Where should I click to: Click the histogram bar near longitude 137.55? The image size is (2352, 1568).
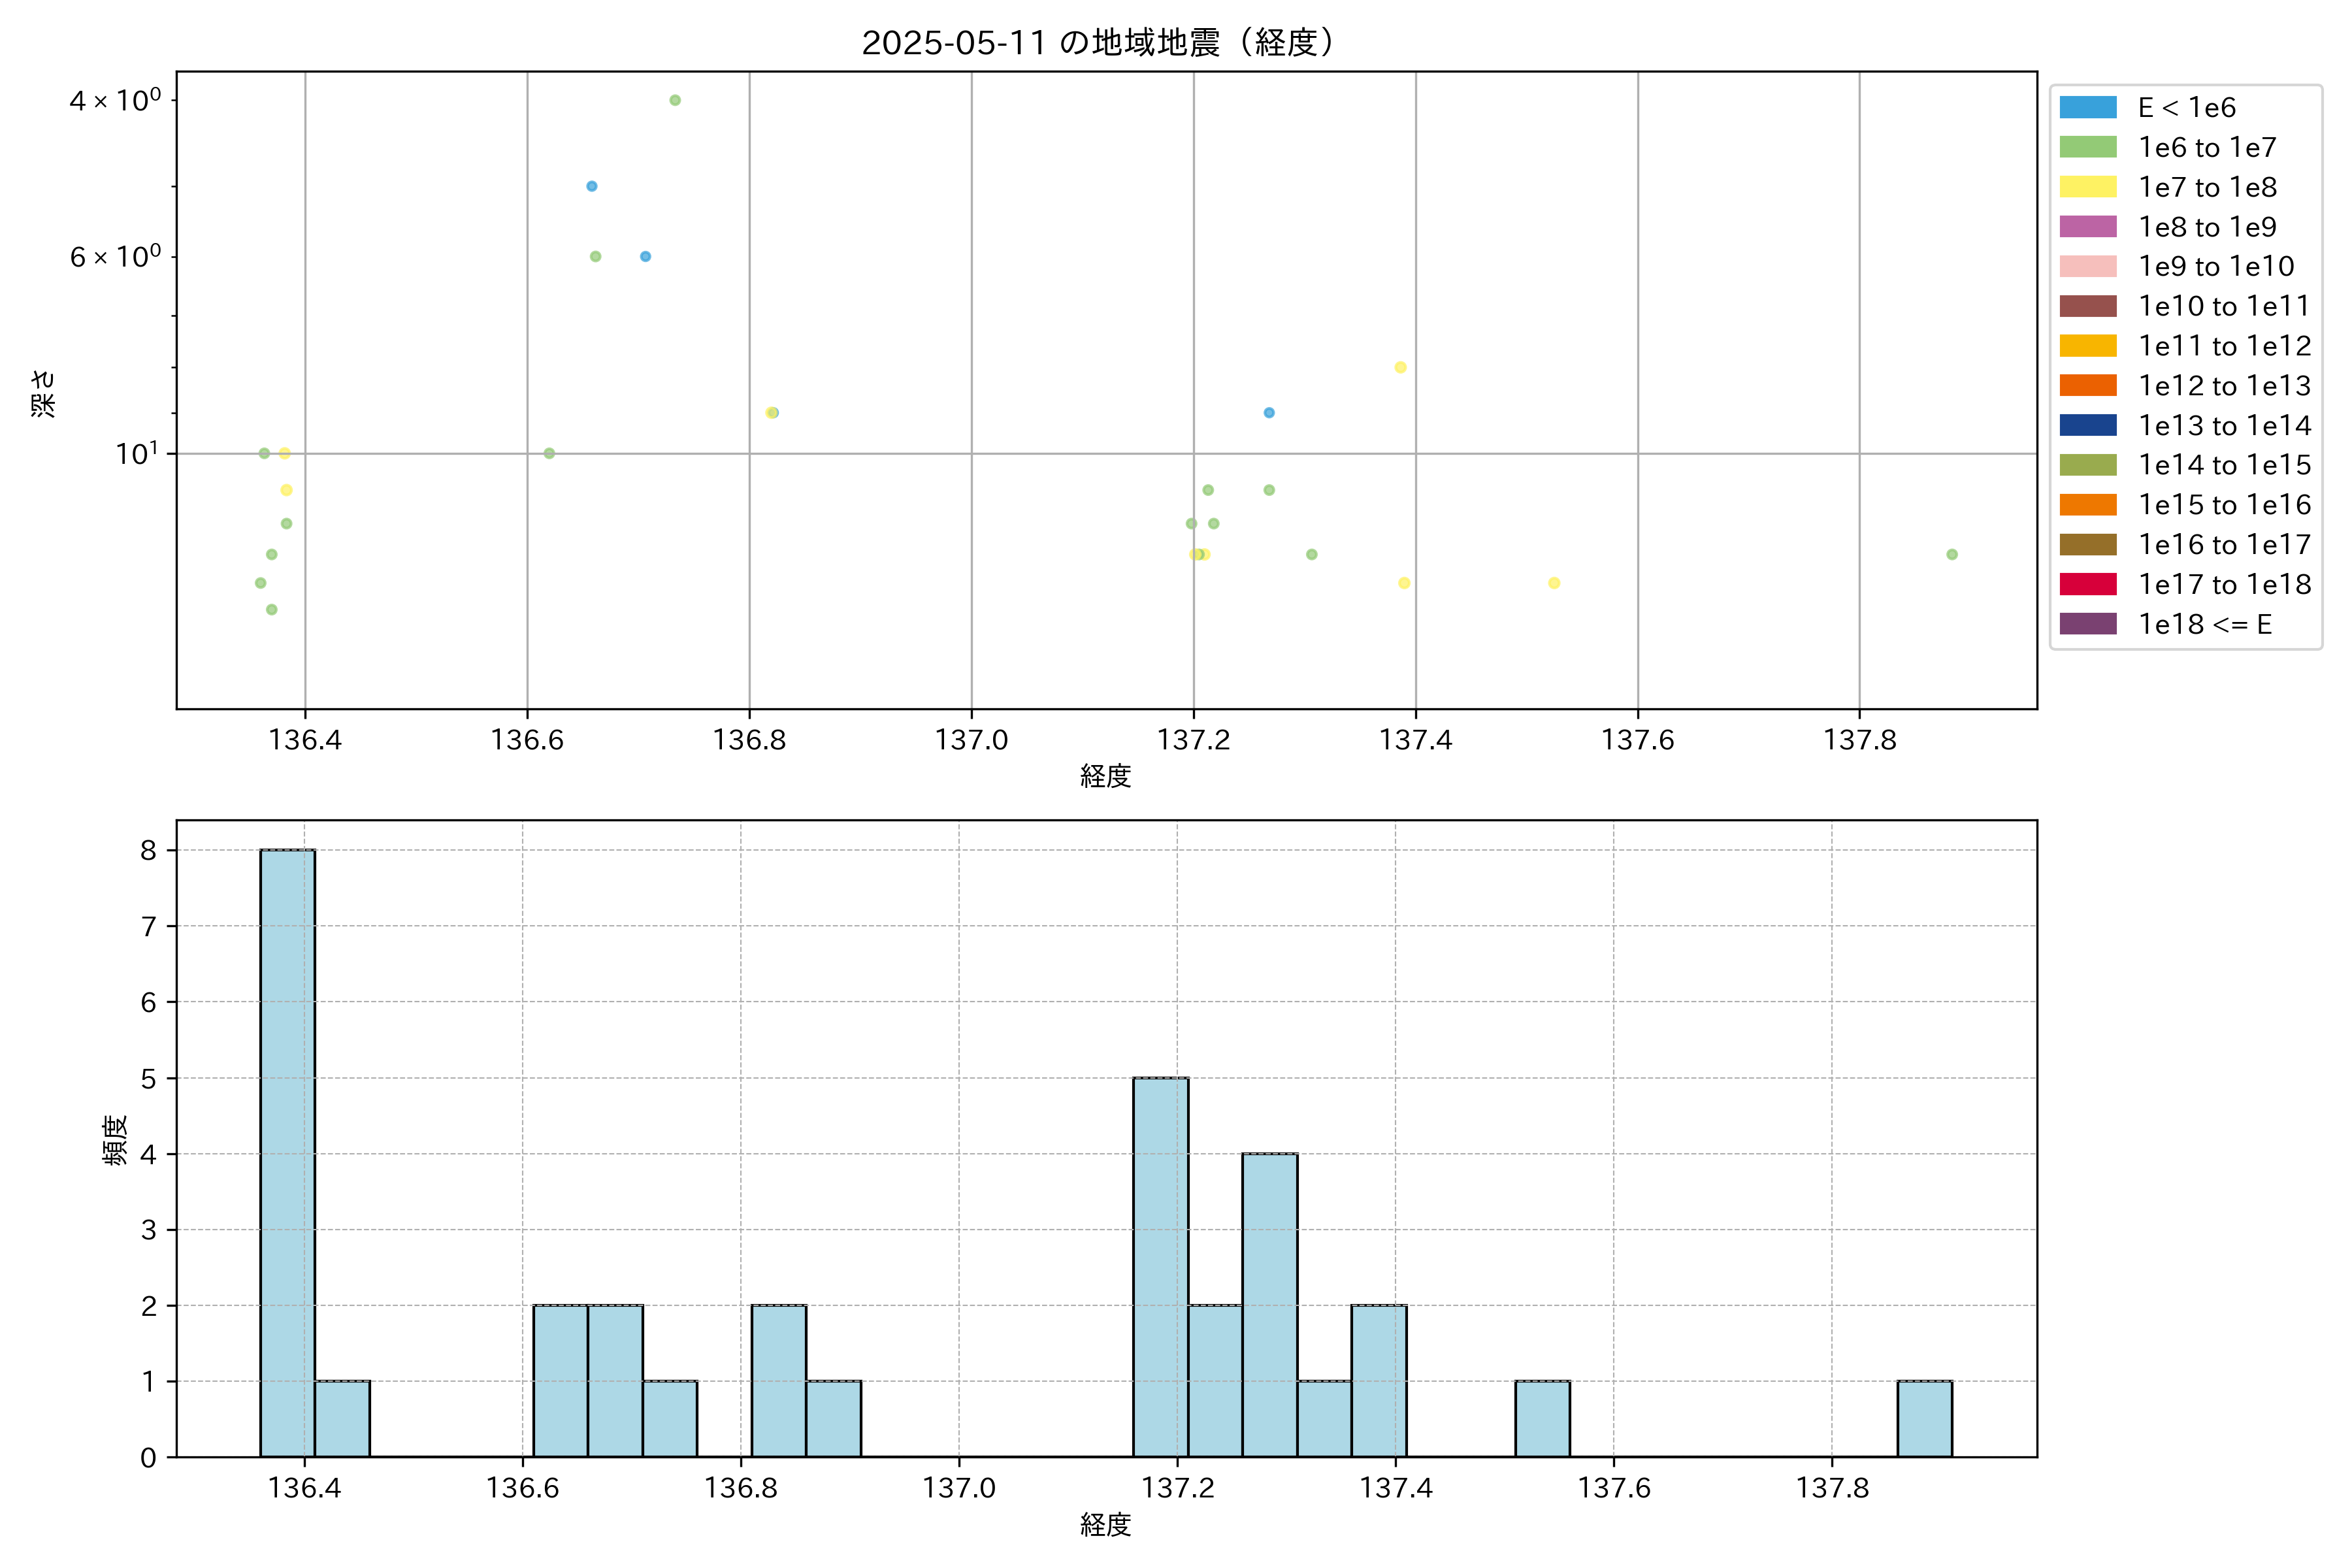[x=1542, y=1418]
